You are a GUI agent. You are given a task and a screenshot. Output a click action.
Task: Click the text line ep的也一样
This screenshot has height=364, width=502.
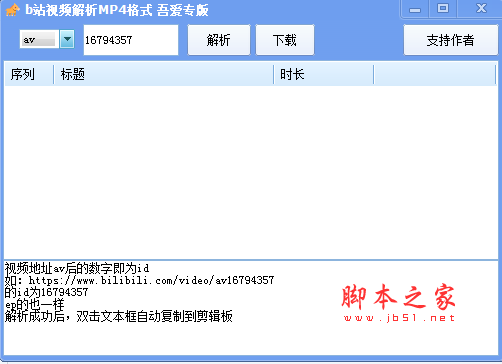point(35,304)
